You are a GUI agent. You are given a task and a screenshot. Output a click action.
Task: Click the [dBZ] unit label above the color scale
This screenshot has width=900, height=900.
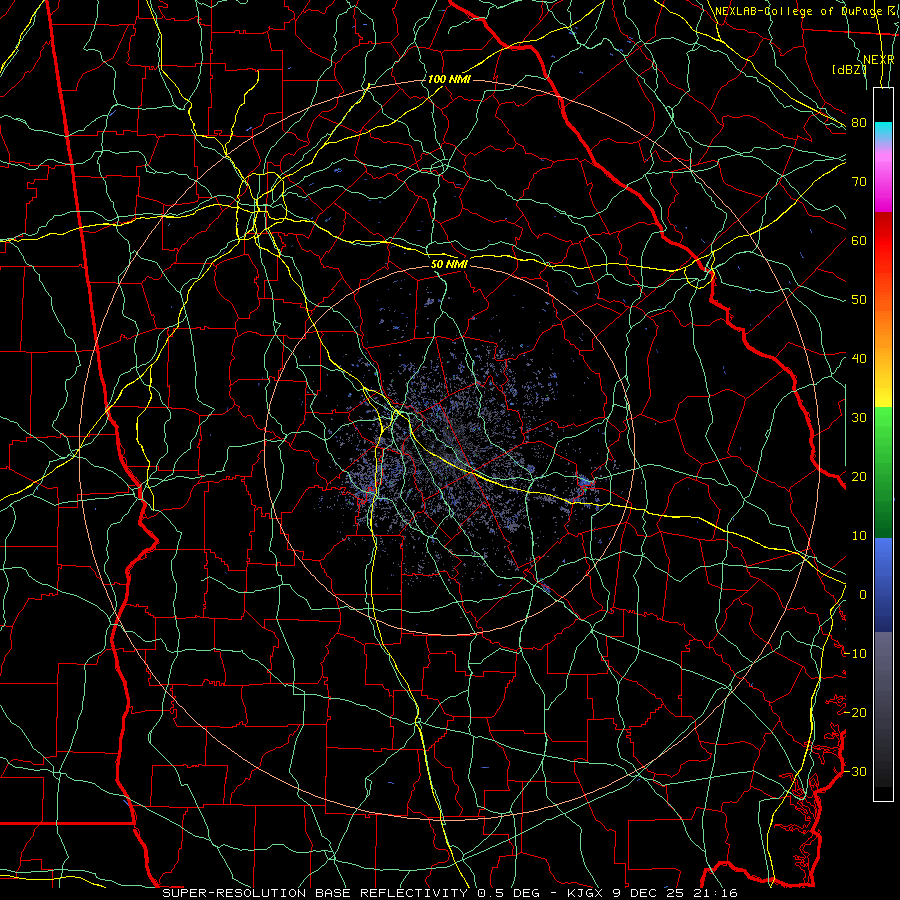[849, 70]
